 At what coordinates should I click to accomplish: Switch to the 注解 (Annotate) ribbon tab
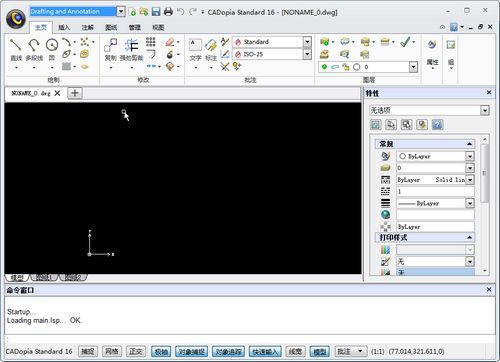(x=88, y=27)
